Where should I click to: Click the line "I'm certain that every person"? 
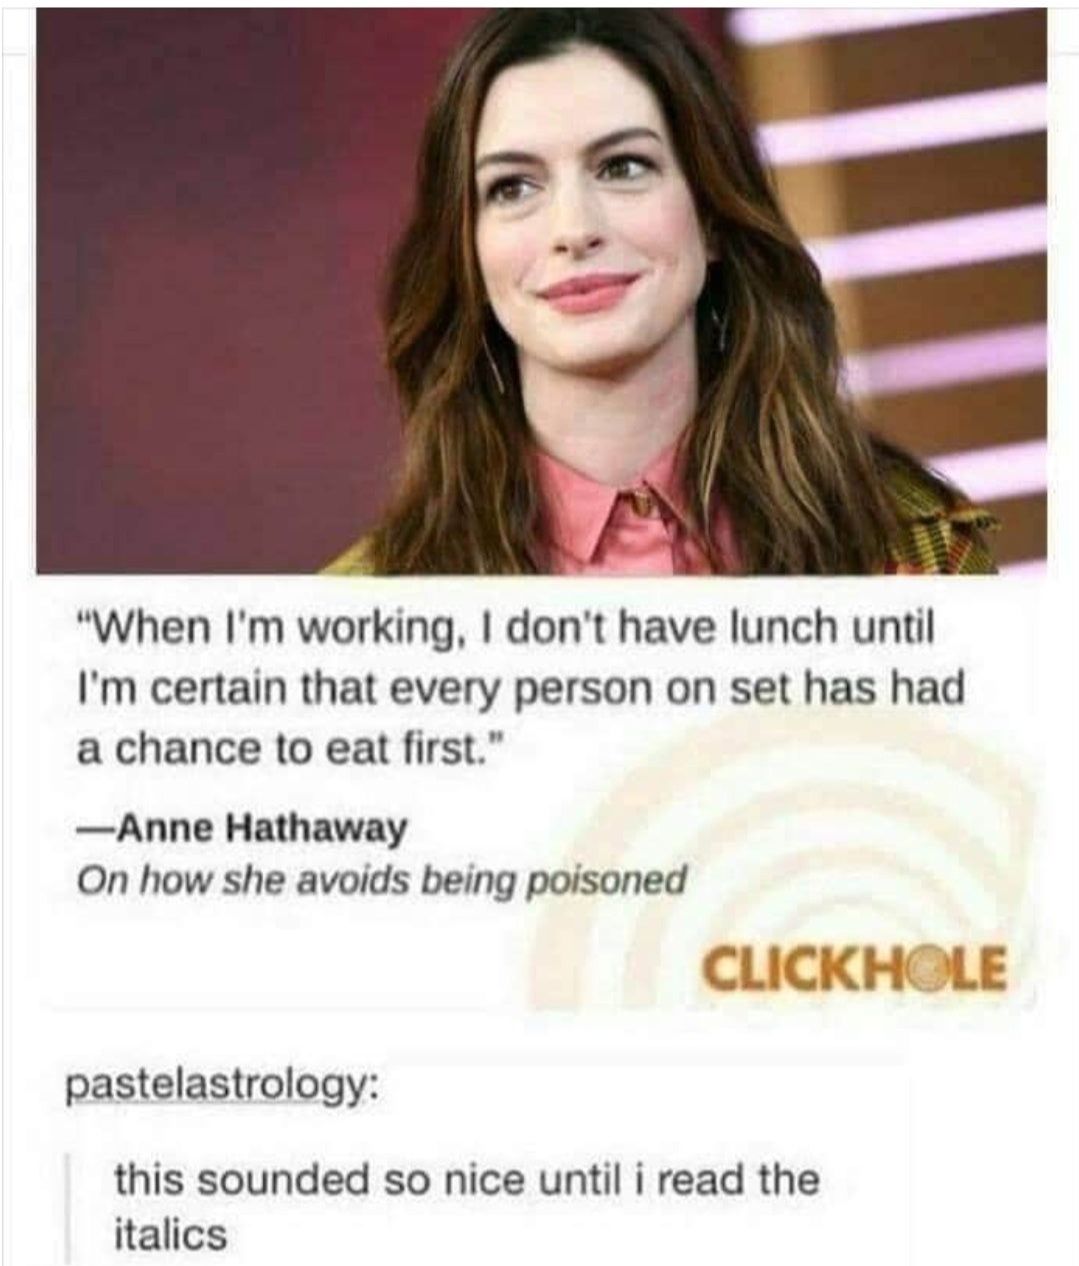[x=520, y=689]
